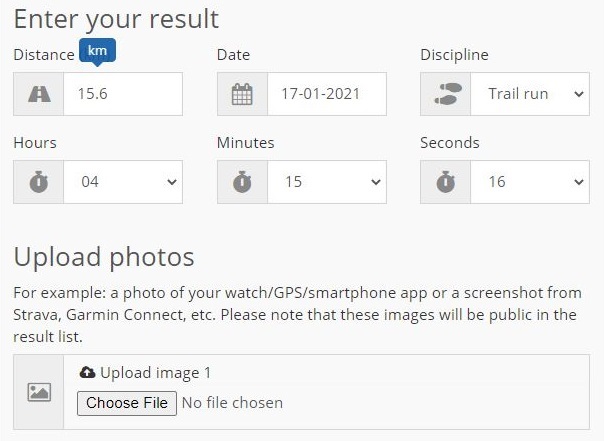Open the Seconds dropdown showing 16
The height and width of the screenshot is (441, 604).
530,182
